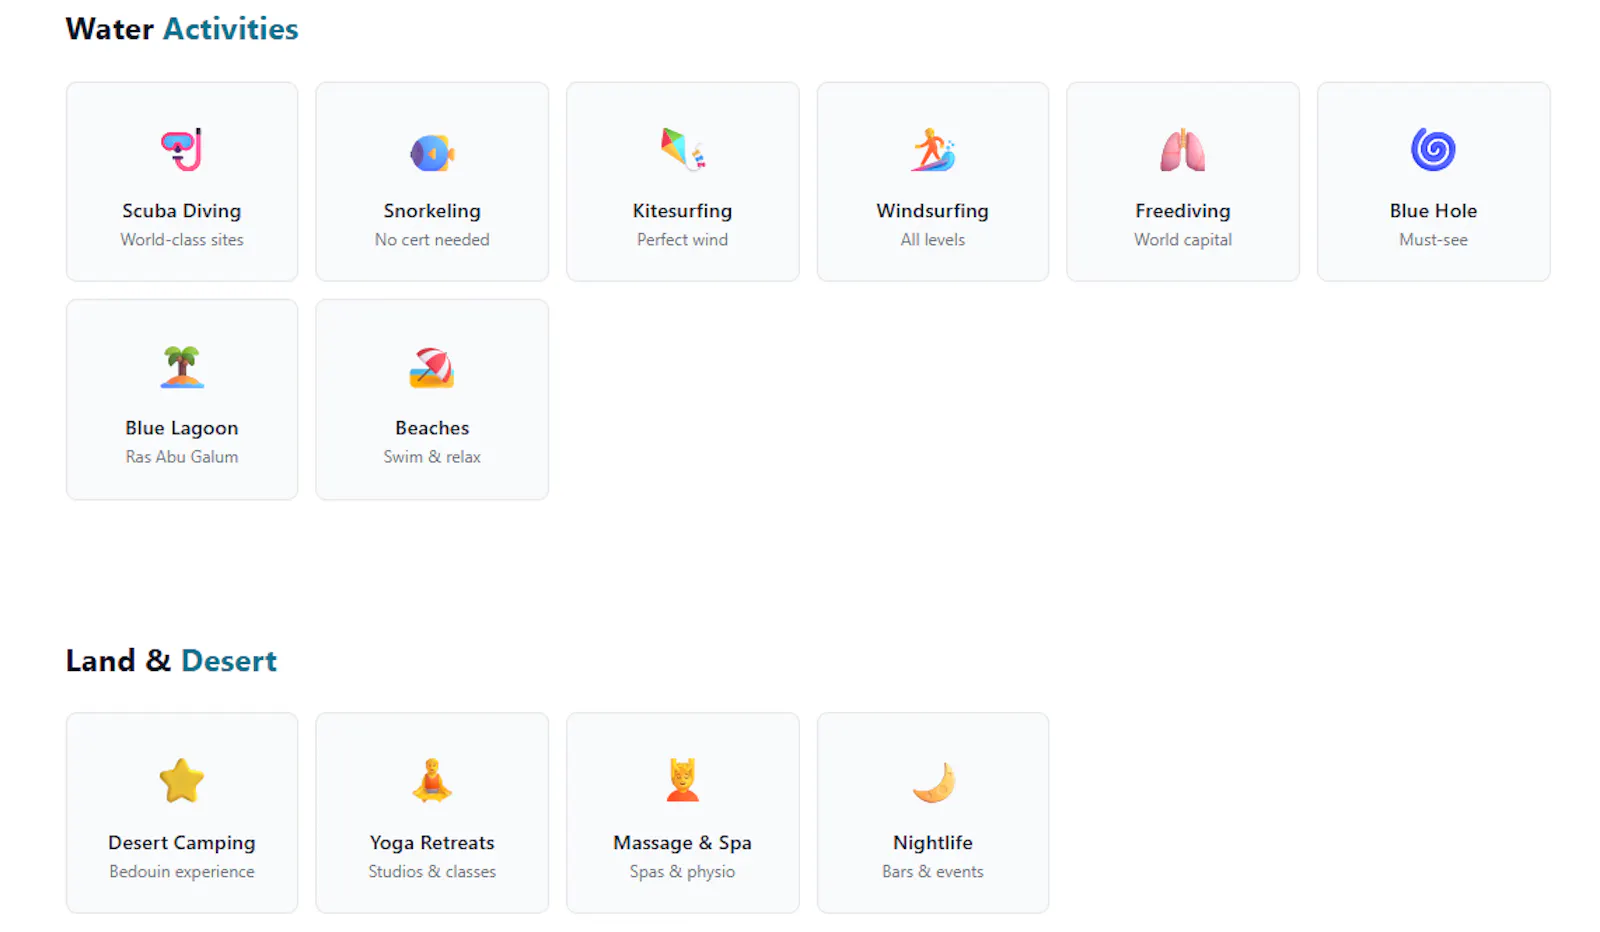Click the Blue Lagoon title
This screenshot has height=932, width=1600.
(182, 428)
